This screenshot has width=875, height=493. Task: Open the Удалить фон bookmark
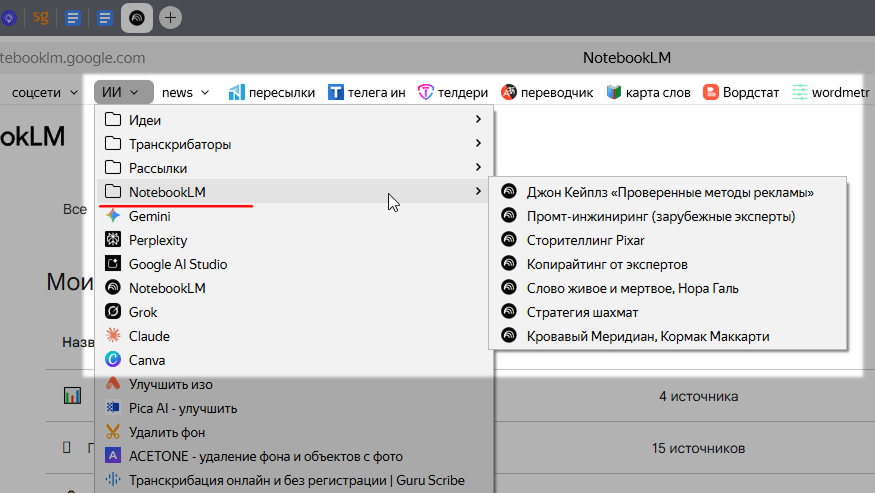tap(166, 432)
